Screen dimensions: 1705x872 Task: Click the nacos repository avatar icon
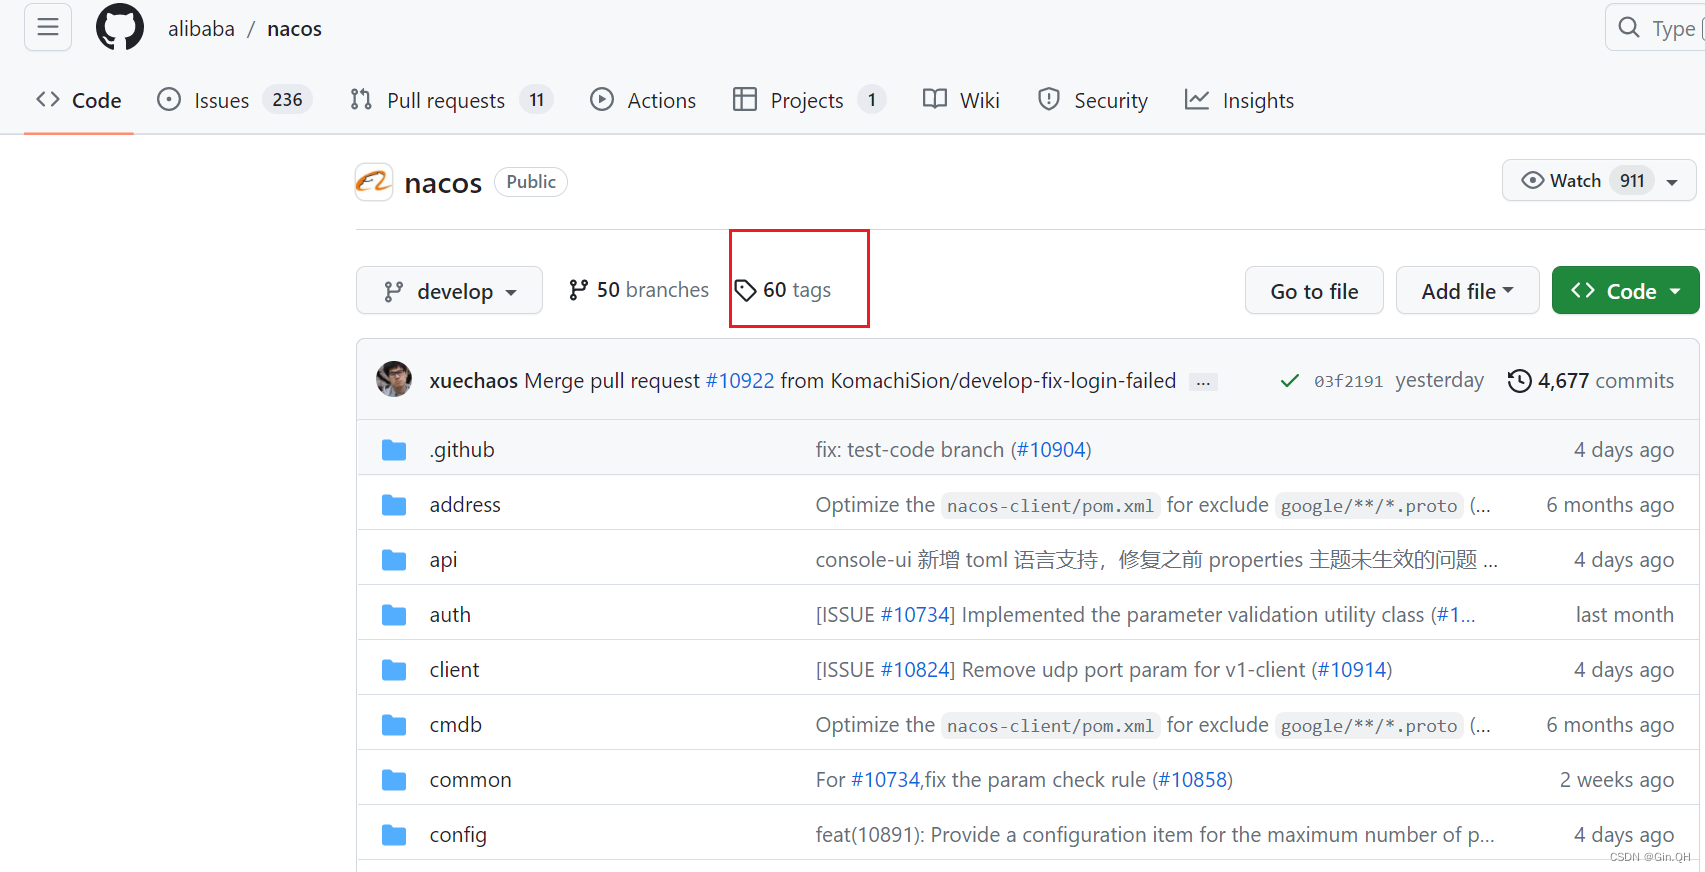(x=374, y=182)
